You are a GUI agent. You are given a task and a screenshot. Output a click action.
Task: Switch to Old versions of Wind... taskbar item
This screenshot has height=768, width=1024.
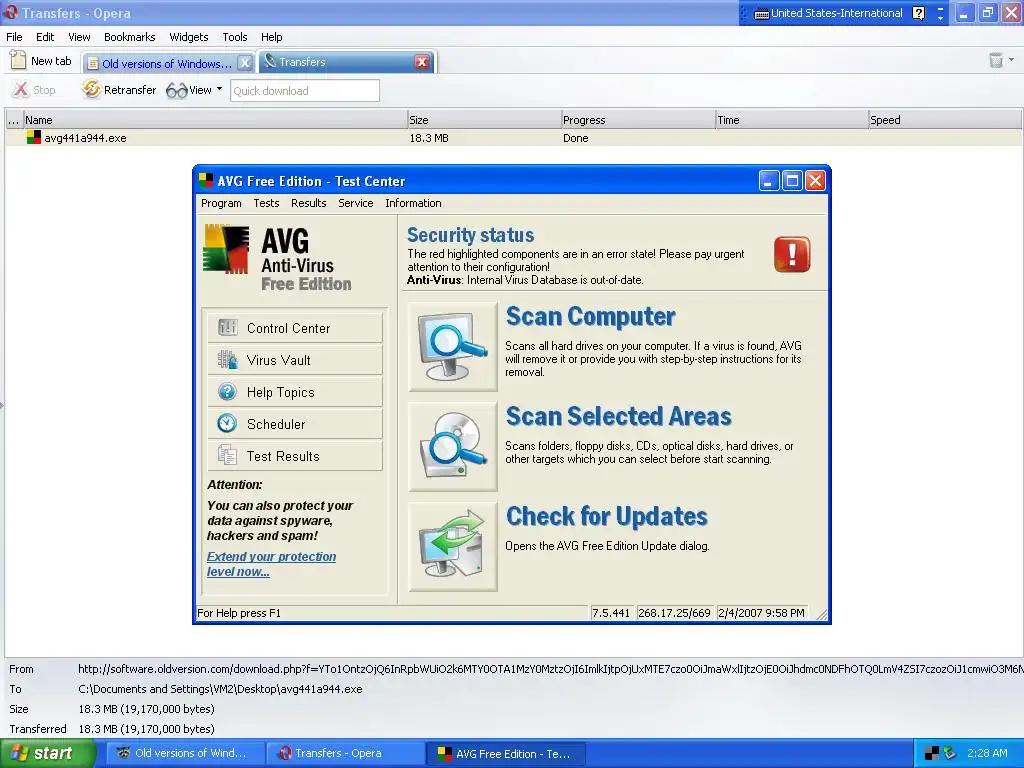pyautogui.click(x=185, y=753)
